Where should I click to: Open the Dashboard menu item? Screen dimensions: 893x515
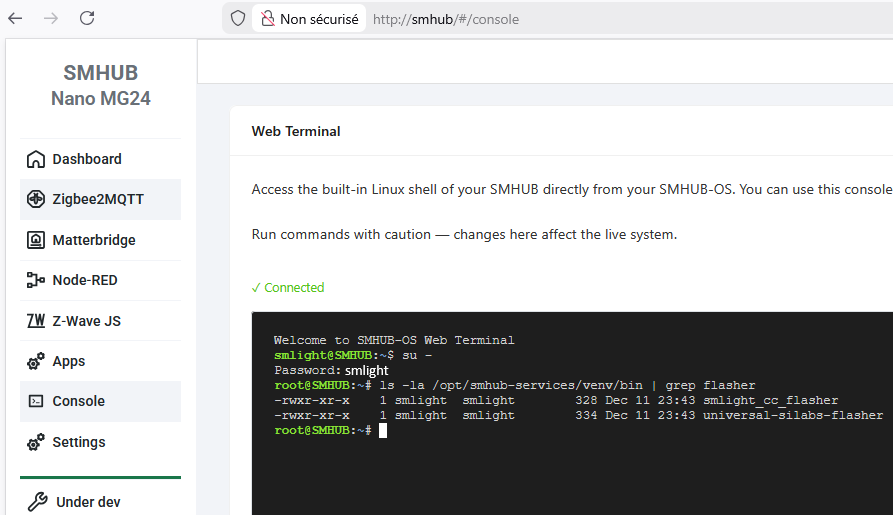pyautogui.click(x=100, y=160)
